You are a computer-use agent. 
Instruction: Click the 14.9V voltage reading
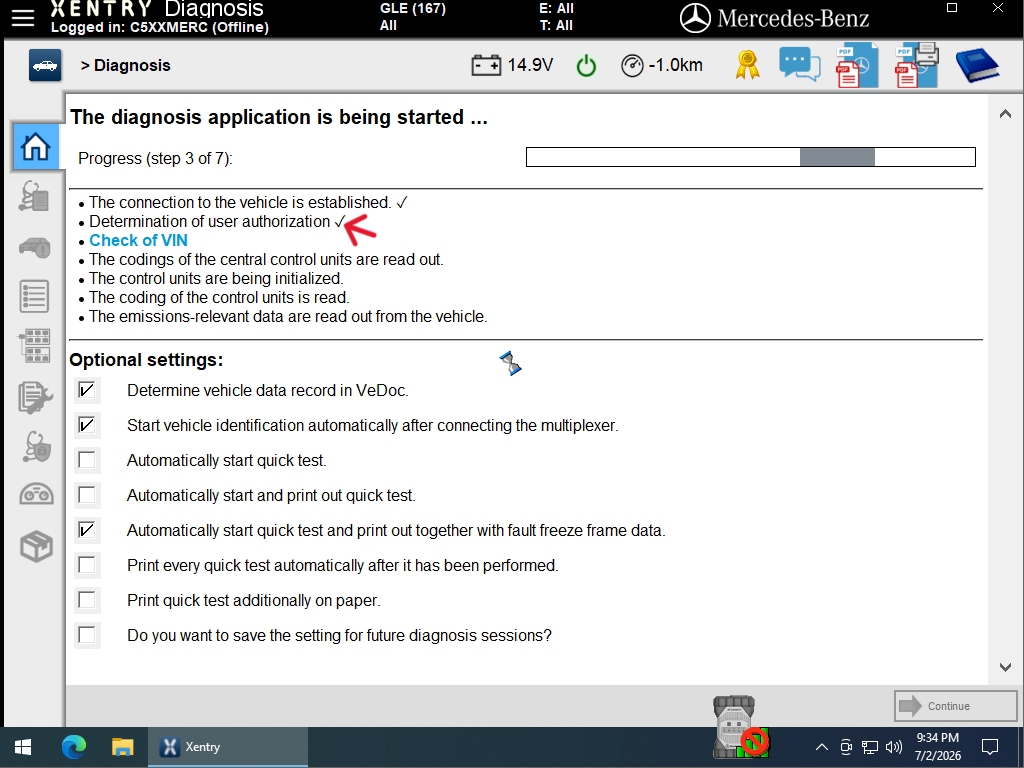[530, 65]
